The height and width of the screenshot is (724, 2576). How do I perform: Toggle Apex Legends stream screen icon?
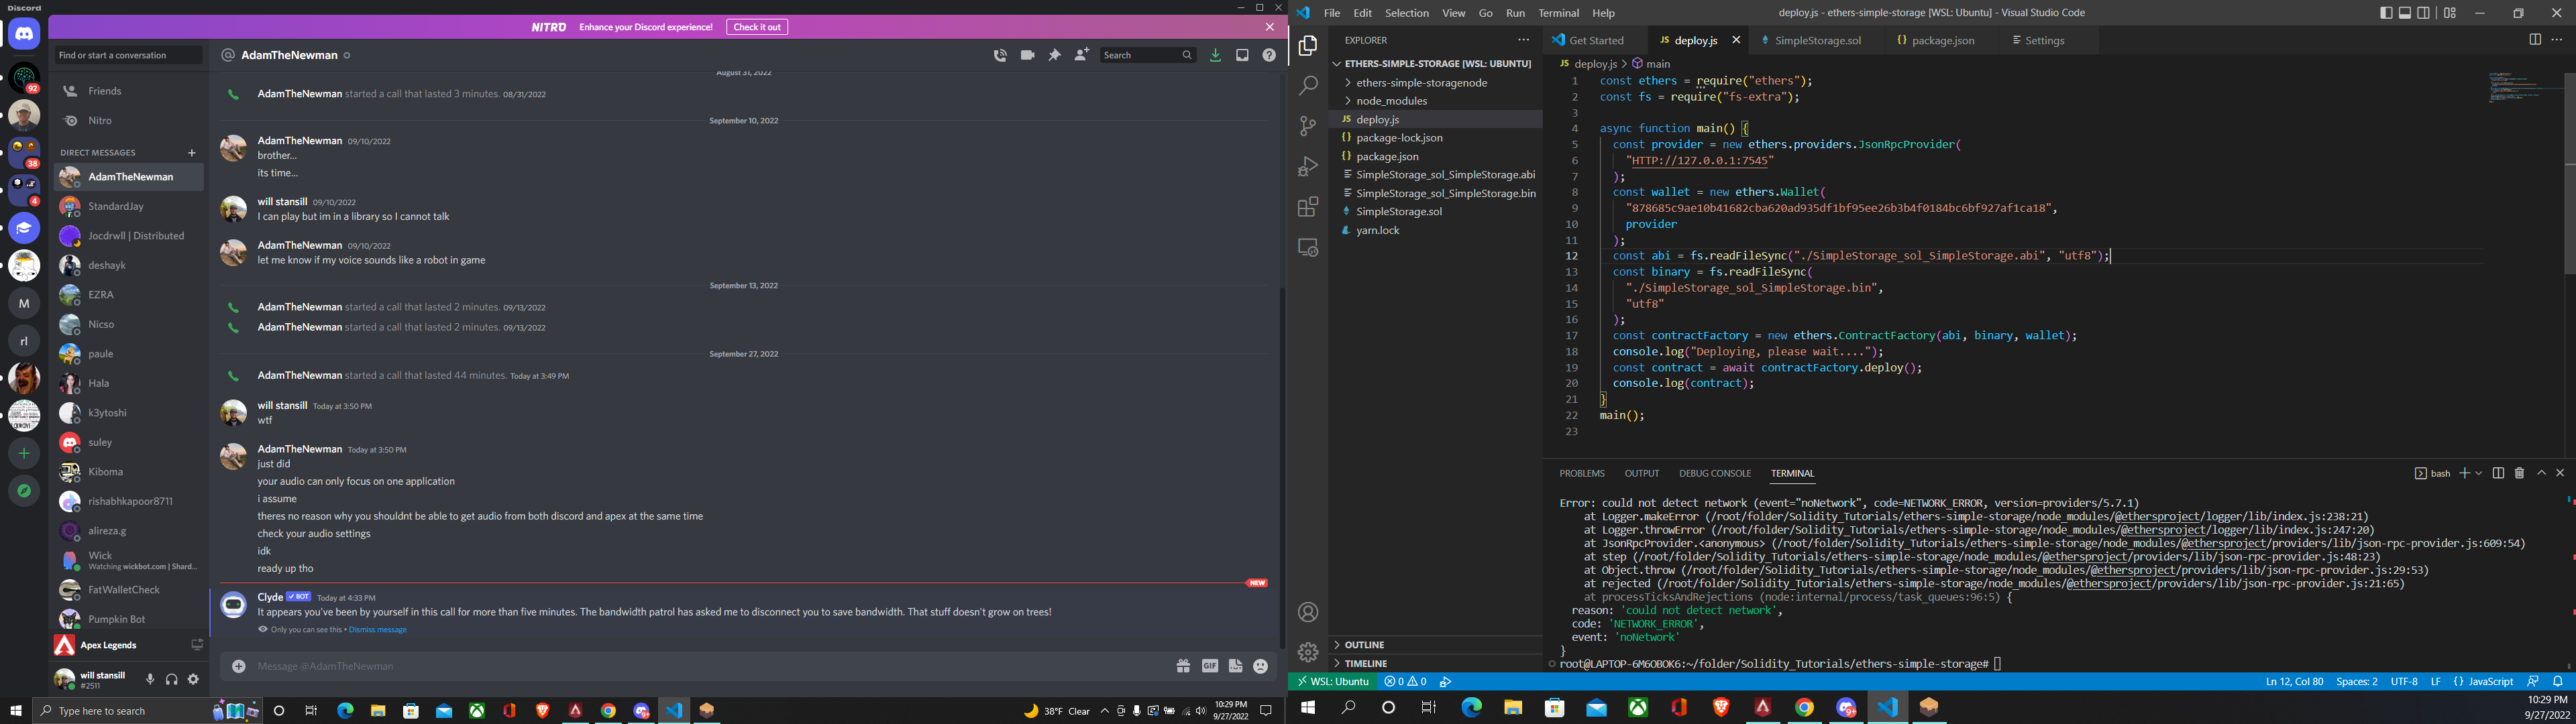click(x=197, y=645)
